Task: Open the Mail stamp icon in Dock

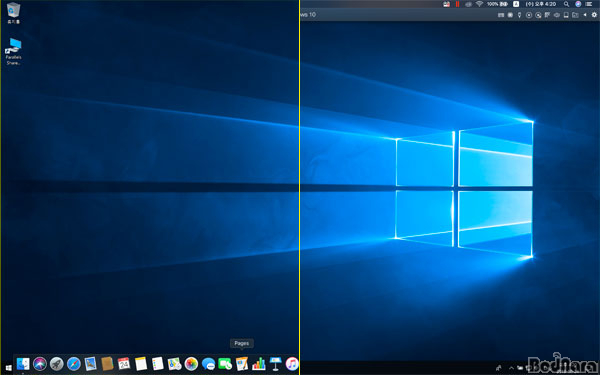Action: coord(90,364)
